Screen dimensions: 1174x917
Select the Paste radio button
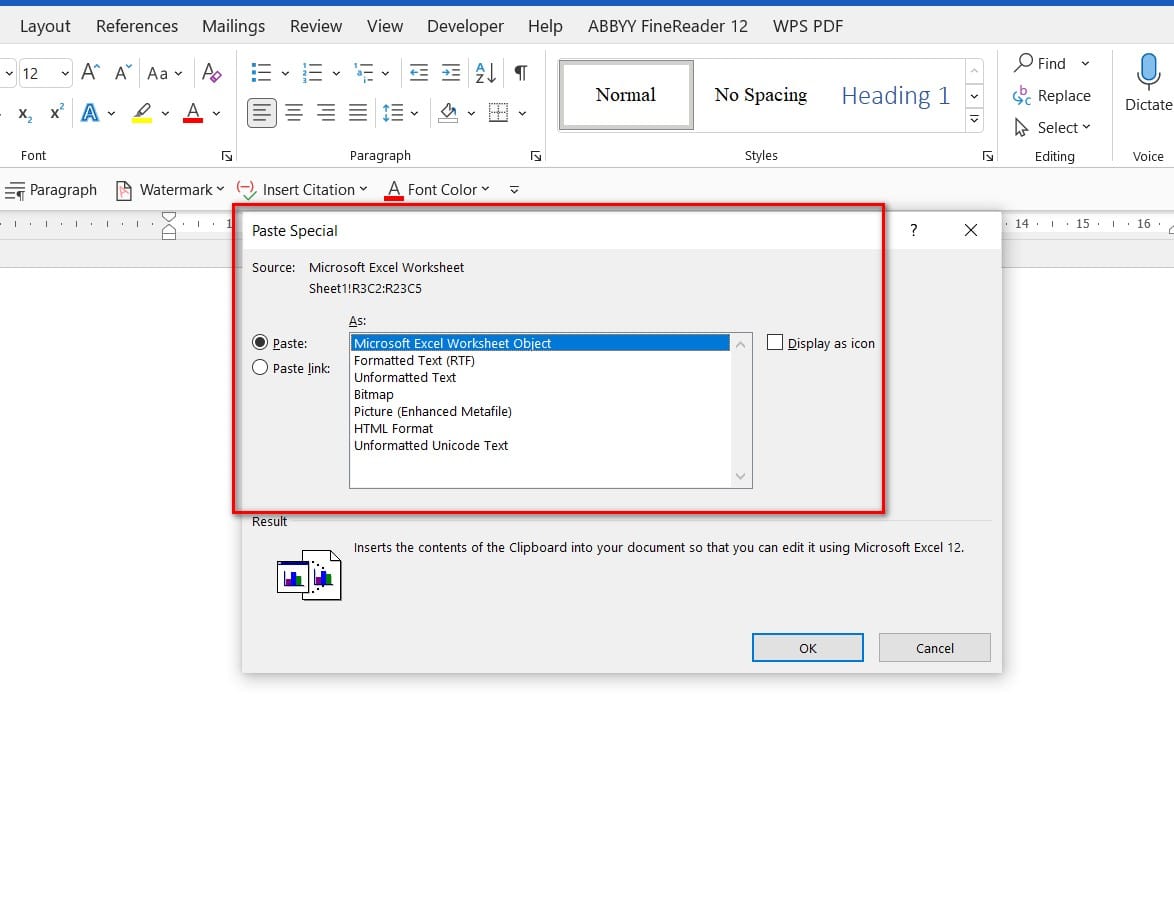click(x=260, y=343)
